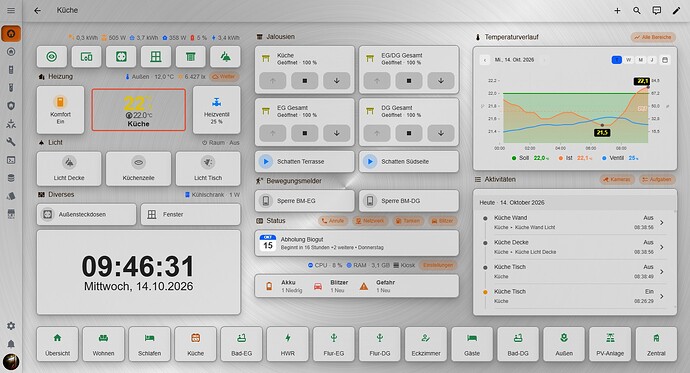Click the Alle Bereiche button

pyautogui.click(x=653, y=37)
